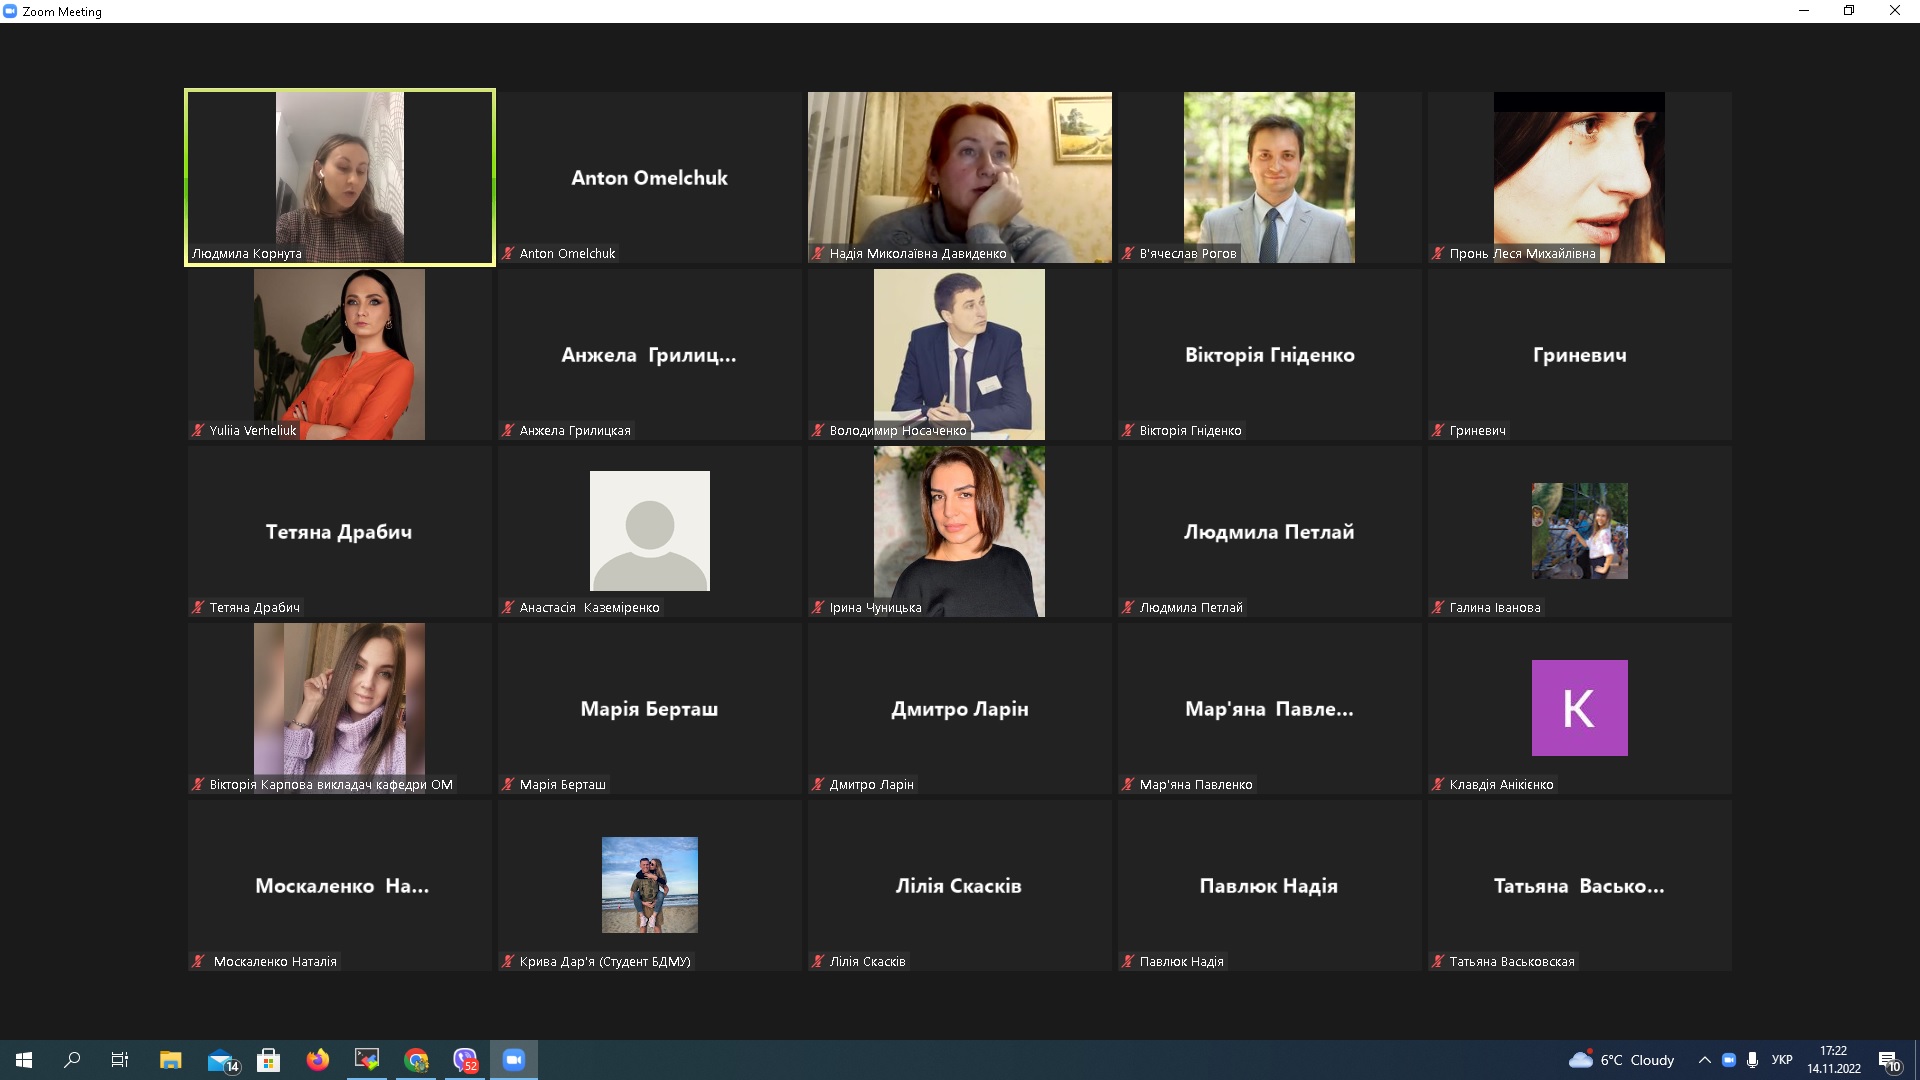Screen dimensions: 1920x1080
Task: Launch Firefox from taskbar
Action: (x=318, y=1060)
